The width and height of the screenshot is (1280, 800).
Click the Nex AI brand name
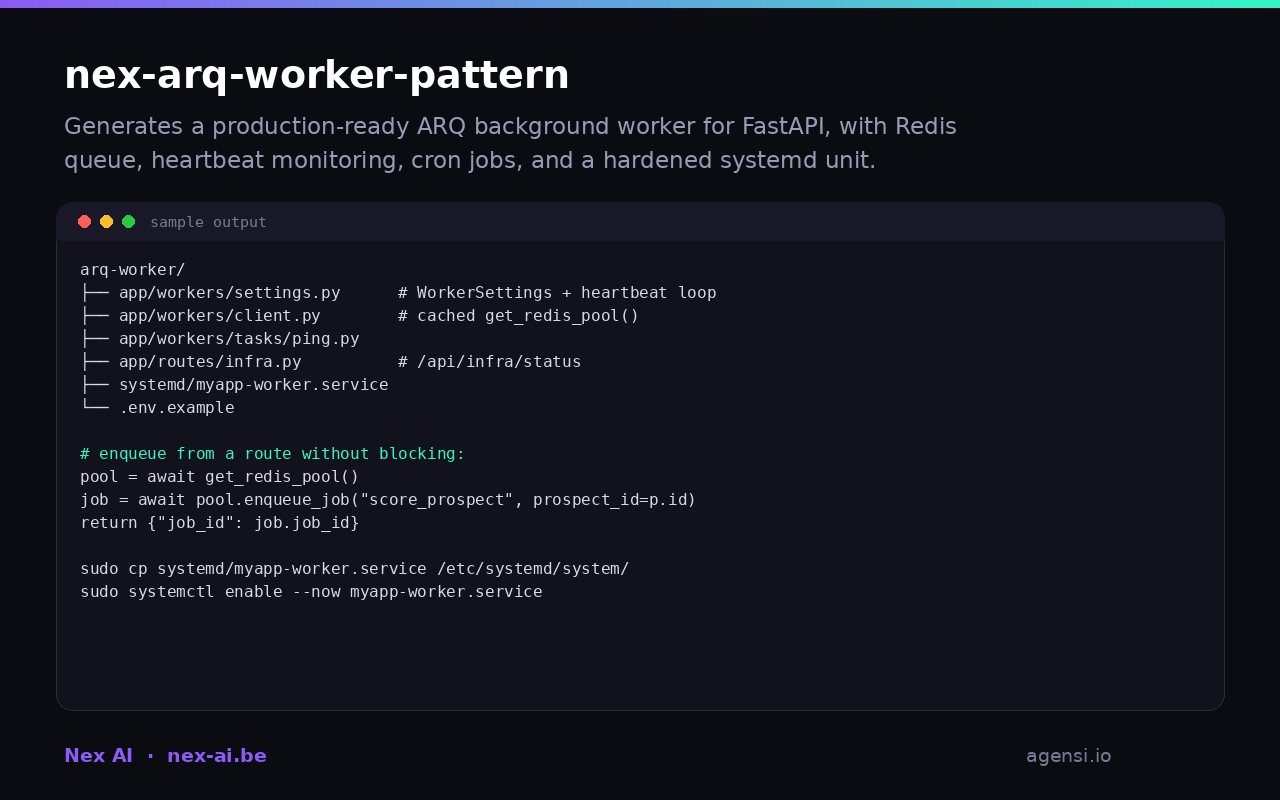click(98, 756)
